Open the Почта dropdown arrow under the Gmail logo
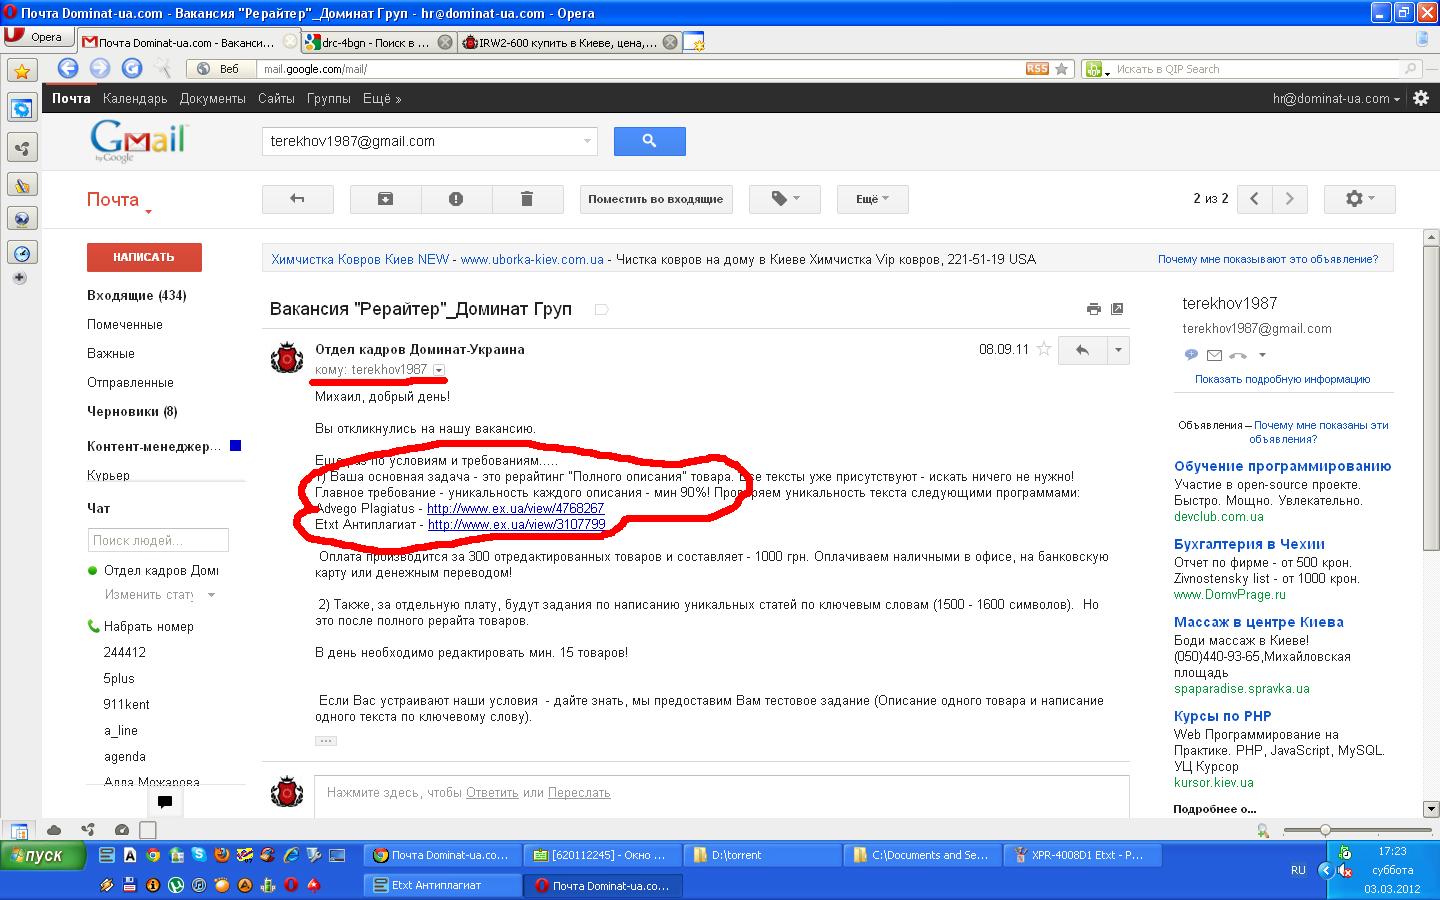The height and width of the screenshot is (900, 1440). point(148,212)
